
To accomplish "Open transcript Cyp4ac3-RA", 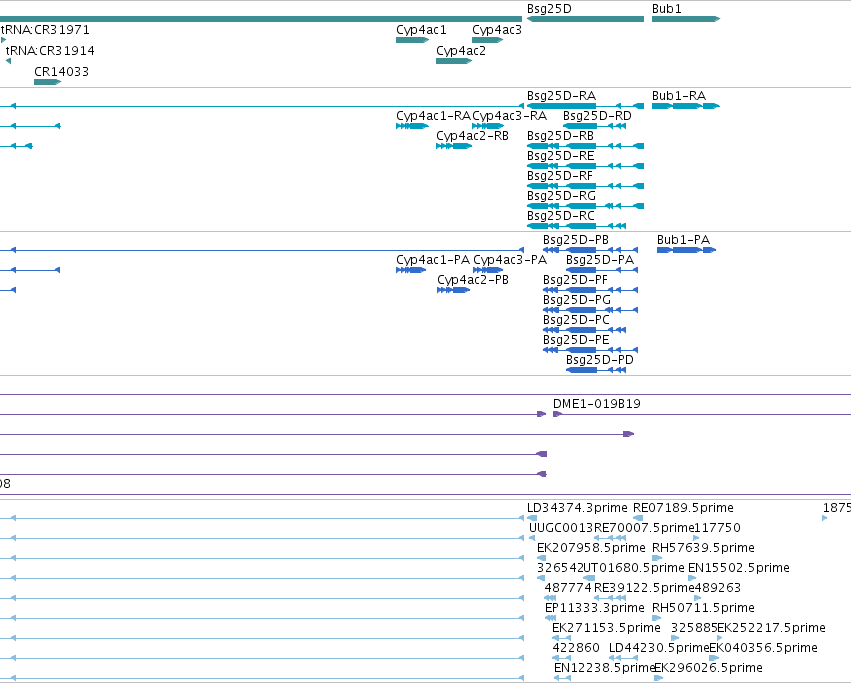I will click(510, 116).
